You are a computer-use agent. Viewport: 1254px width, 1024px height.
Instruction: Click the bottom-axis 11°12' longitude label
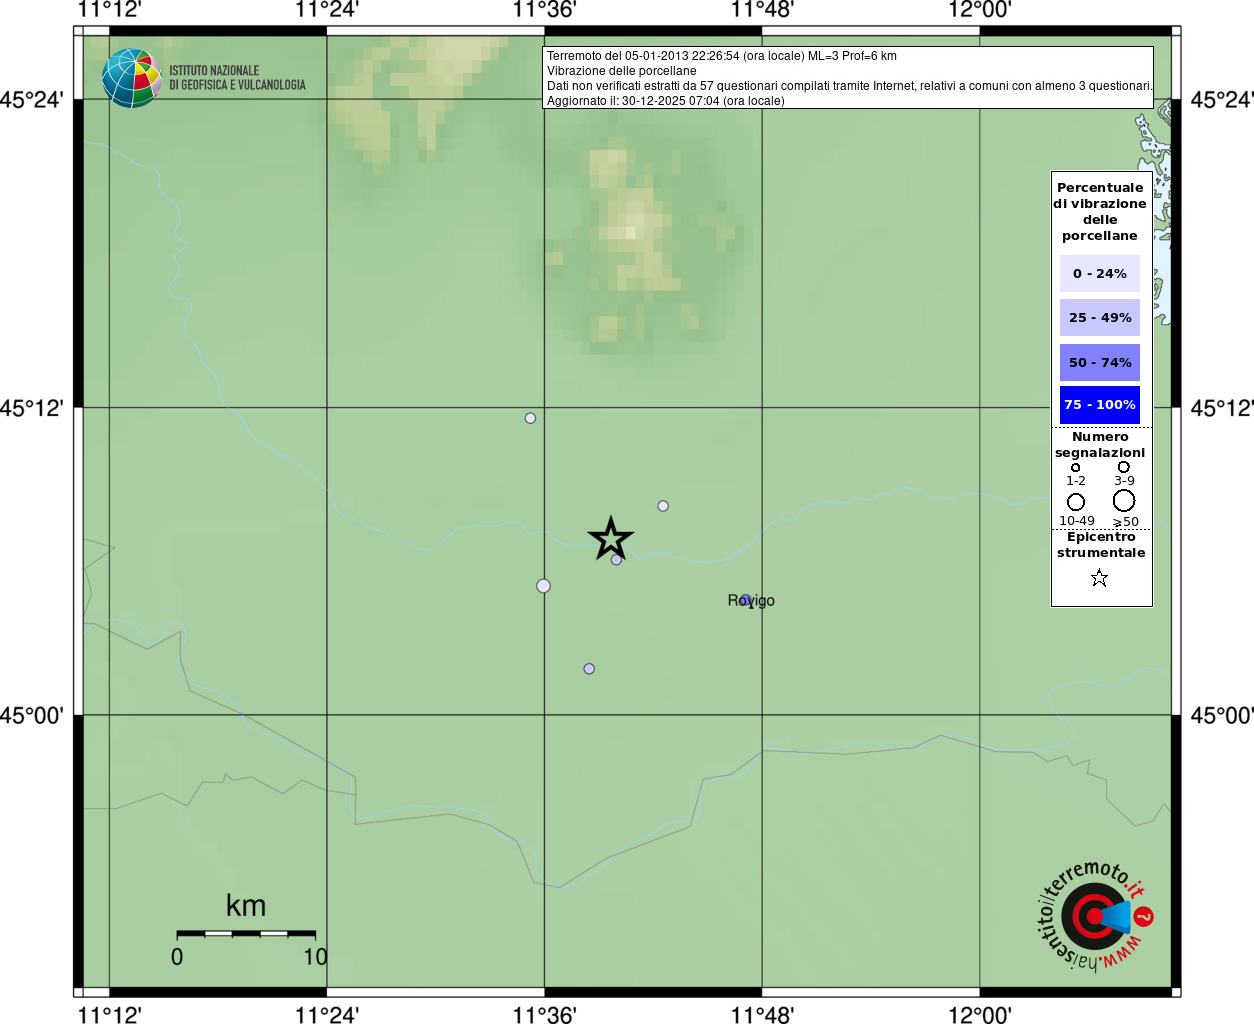[109, 1015]
